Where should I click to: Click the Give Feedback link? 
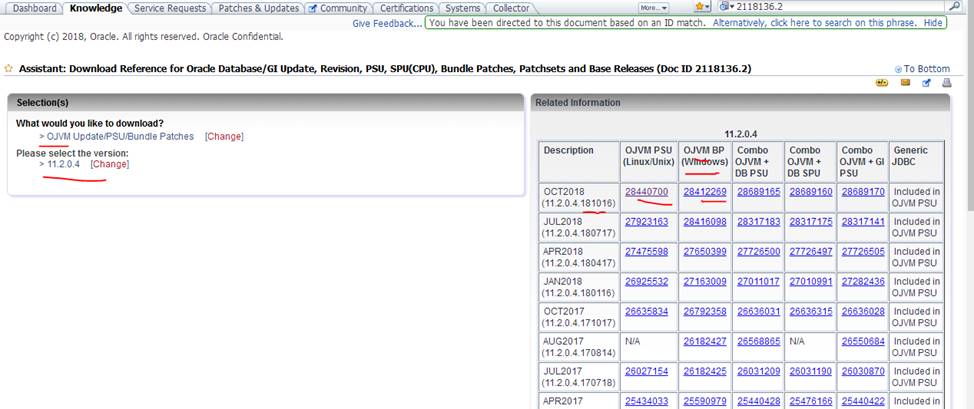coord(387,23)
